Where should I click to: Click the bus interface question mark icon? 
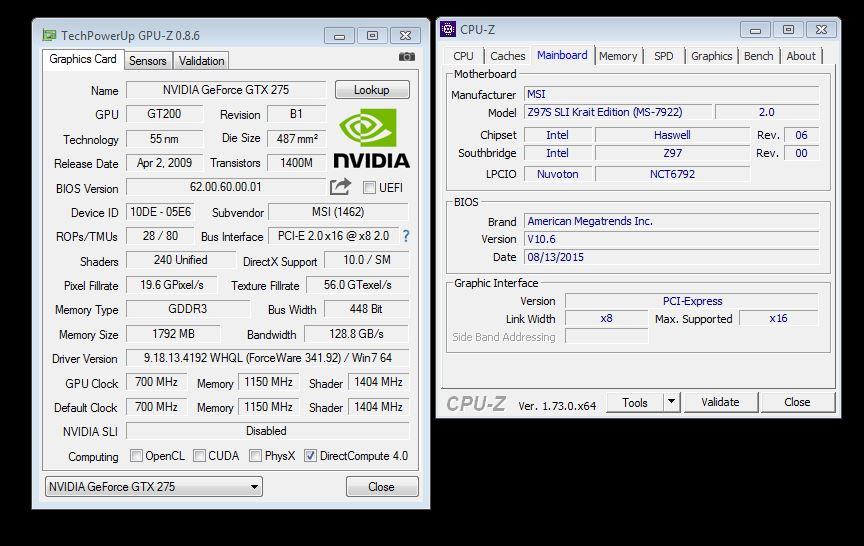pyautogui.click(x=406, y=236)
